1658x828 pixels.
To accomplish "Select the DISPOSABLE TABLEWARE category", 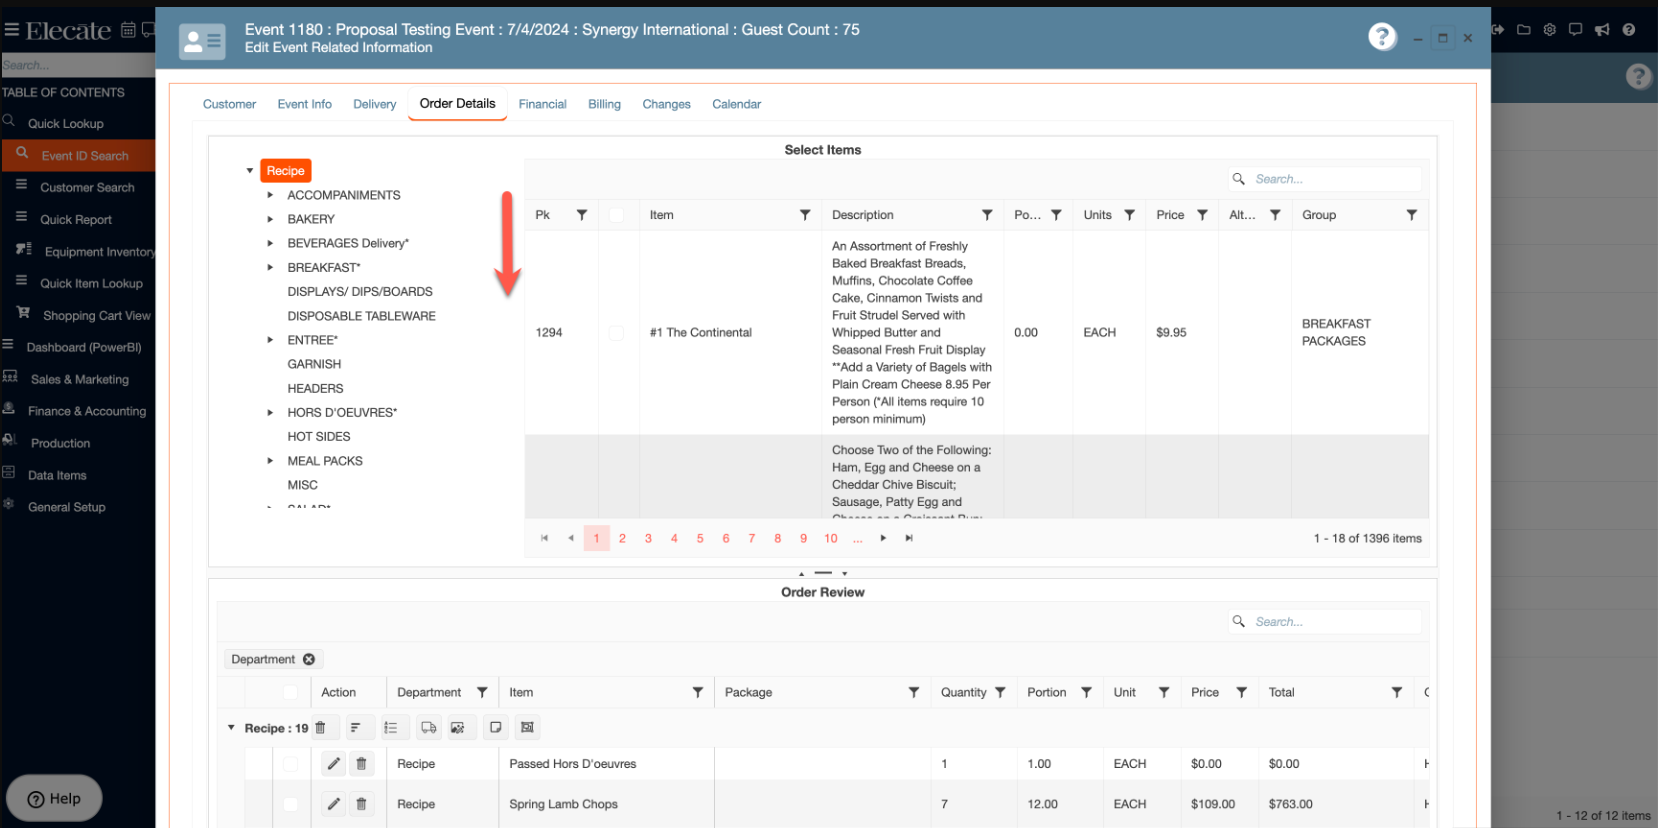I will tap(361, 316).
